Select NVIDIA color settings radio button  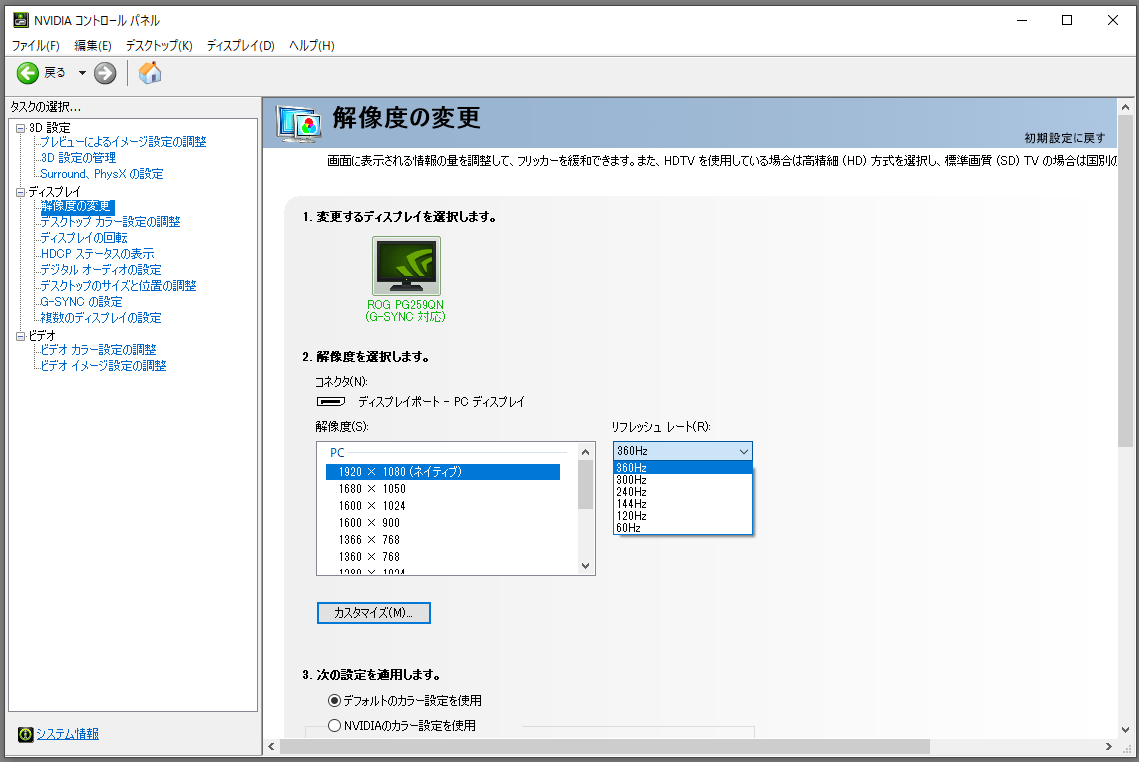[334, 726]
